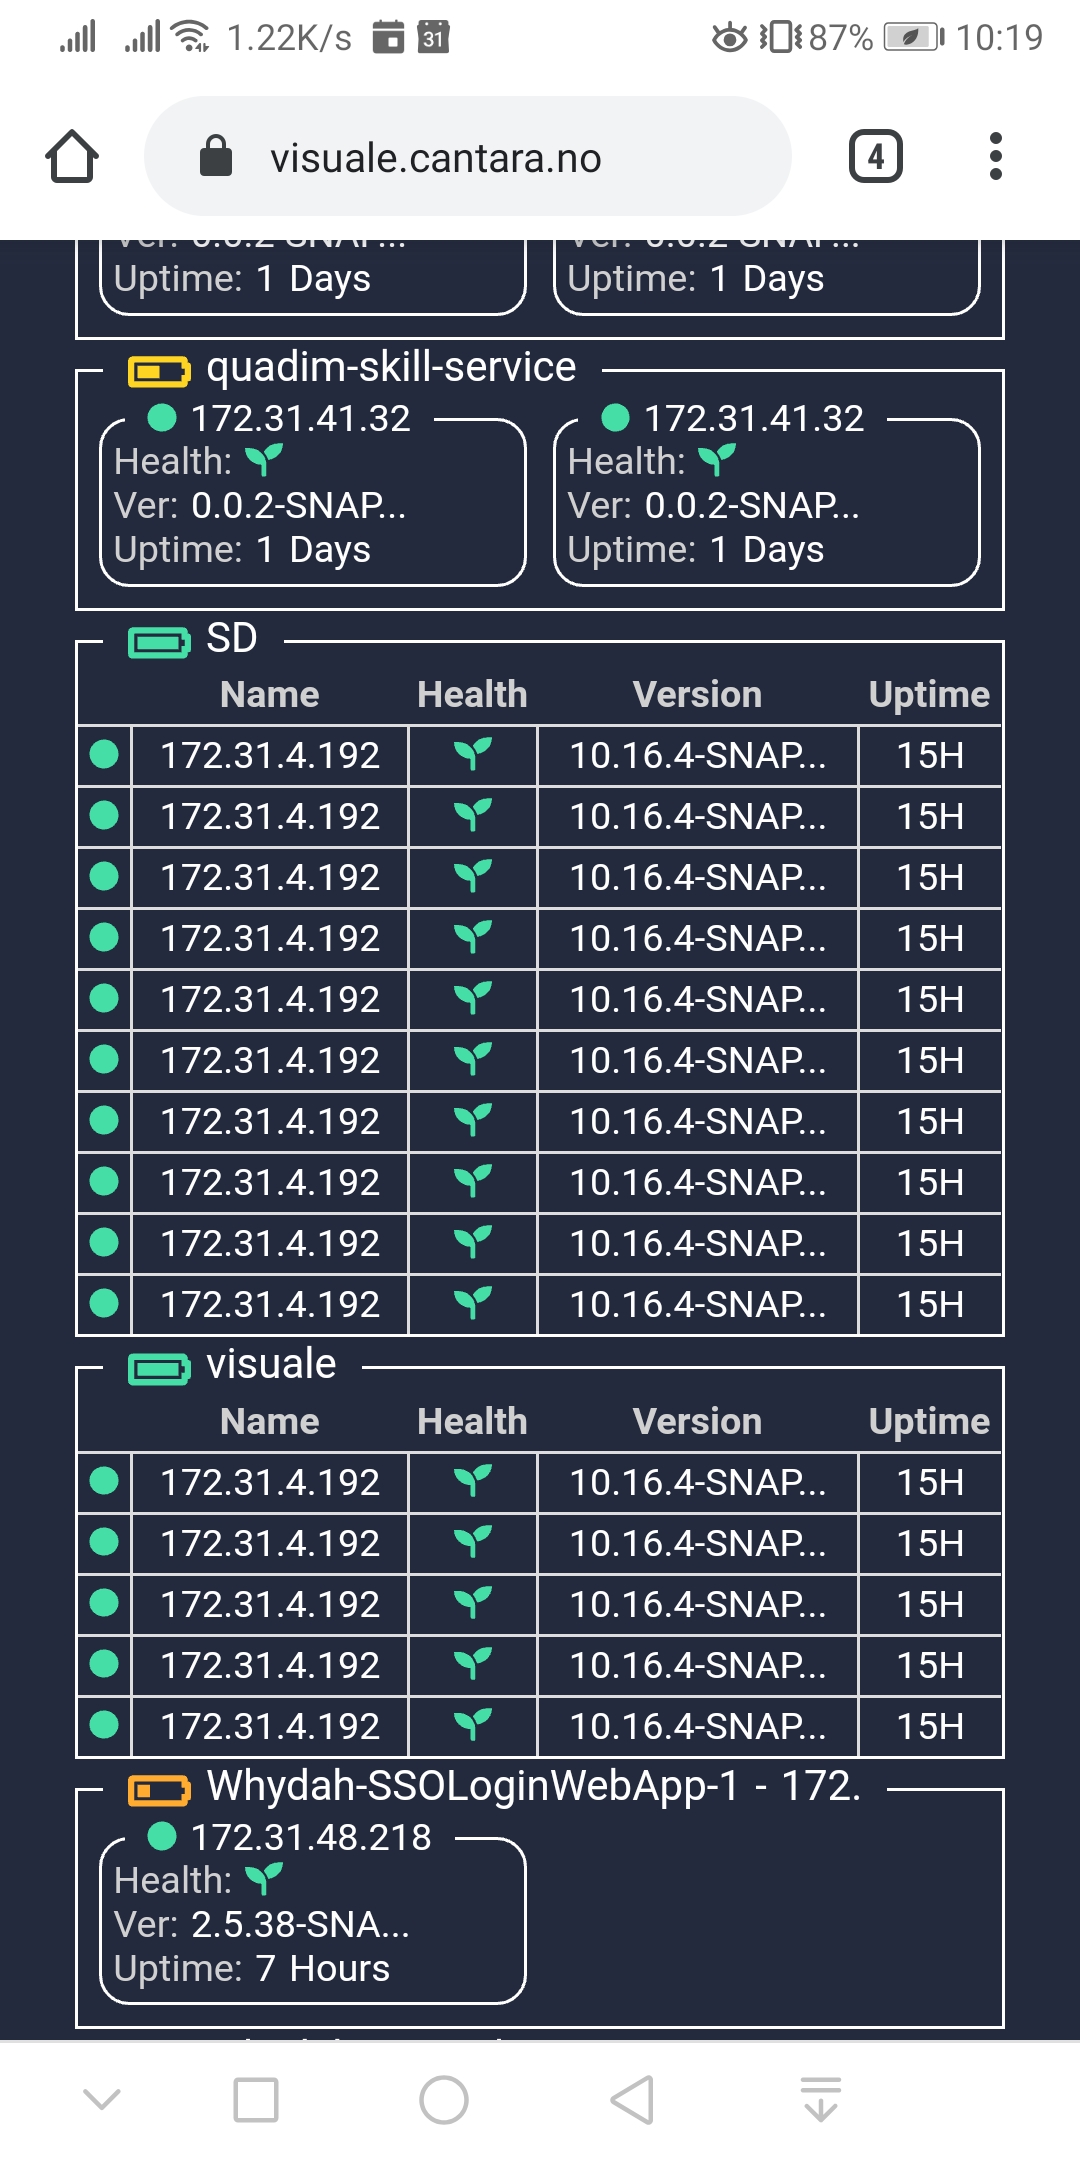
Task: Tap the pull-down notification arrow icon
Action: click(x=821, y=2099)
